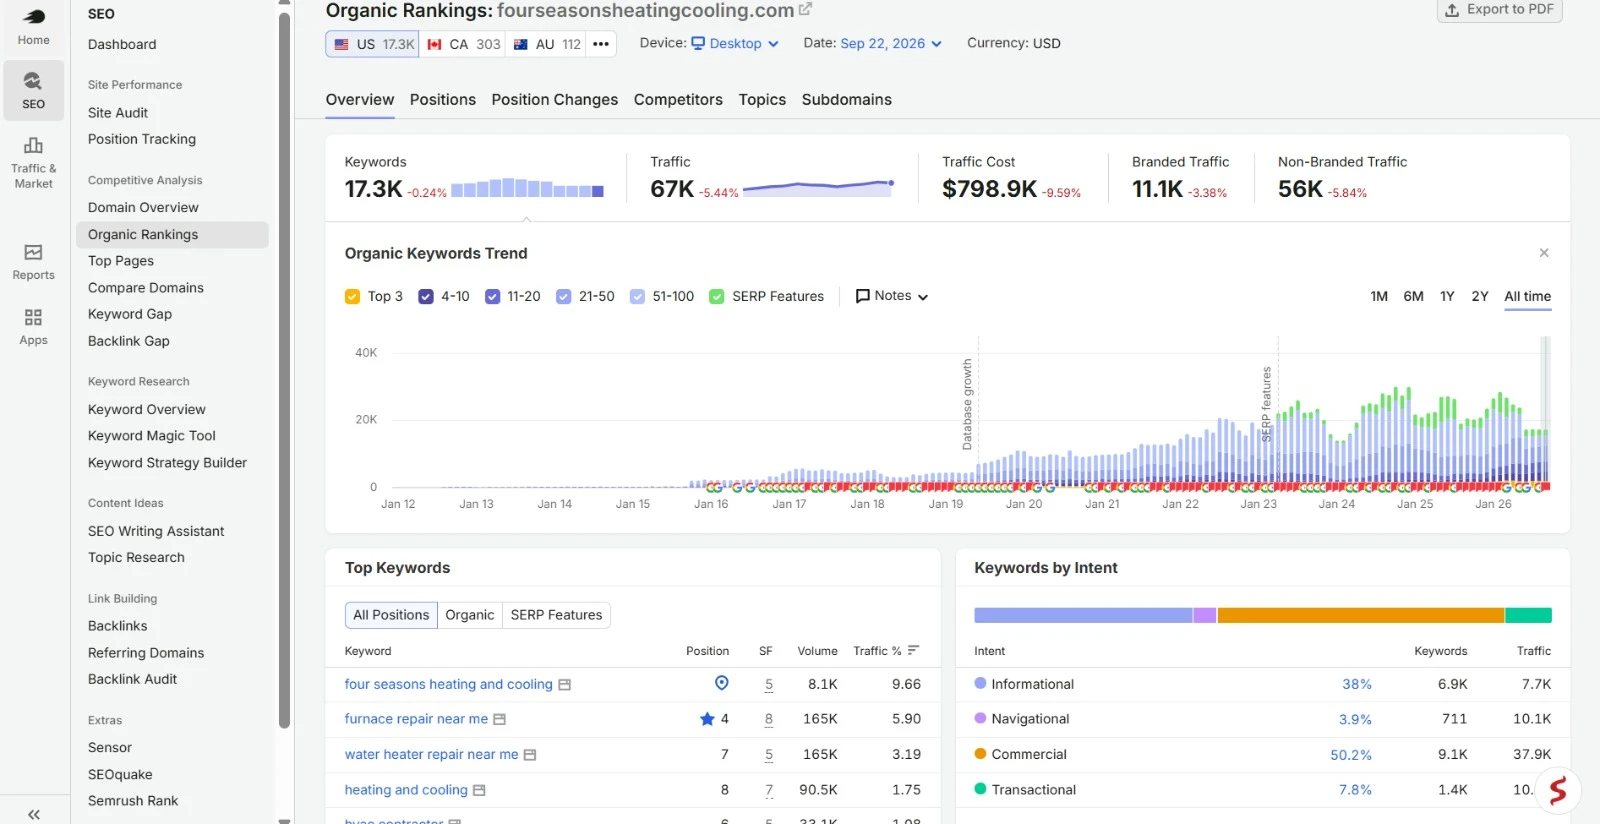The image size is (1600, 824).
Task: Toggle the 21-50 positions checkbox
Action: click(x=563, y=297)
